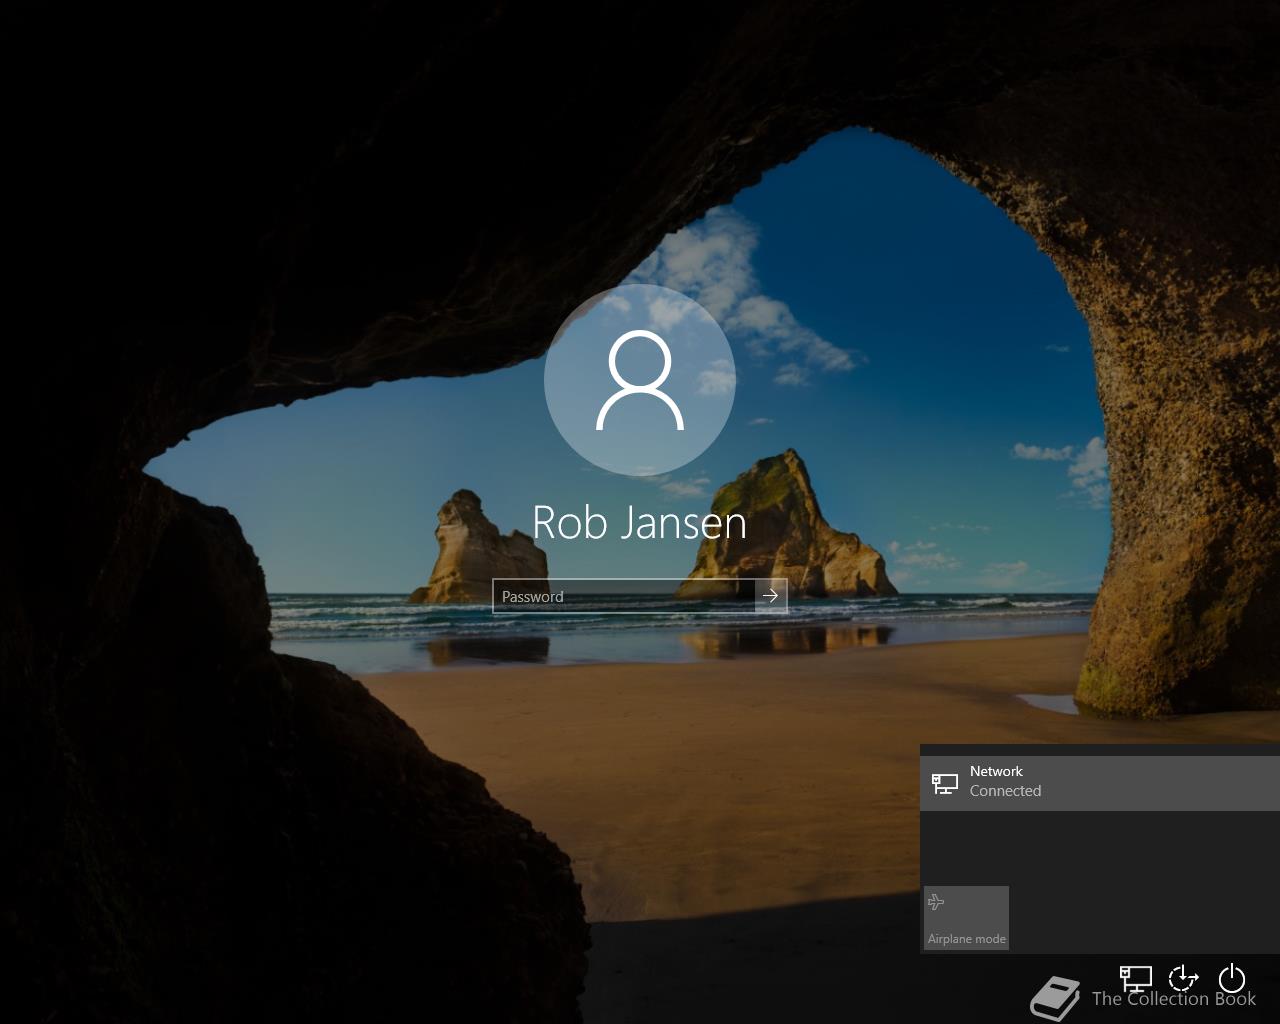
Task: Click the dark top strip of network flyout
Action: point(1100,749)
